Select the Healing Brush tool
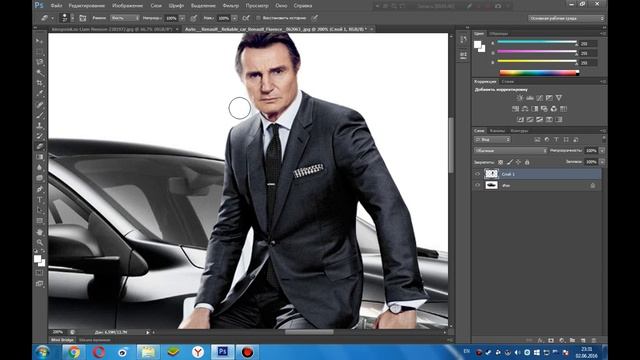The width and height of the screenshot is (640, 360). click(x=40, y=105)
